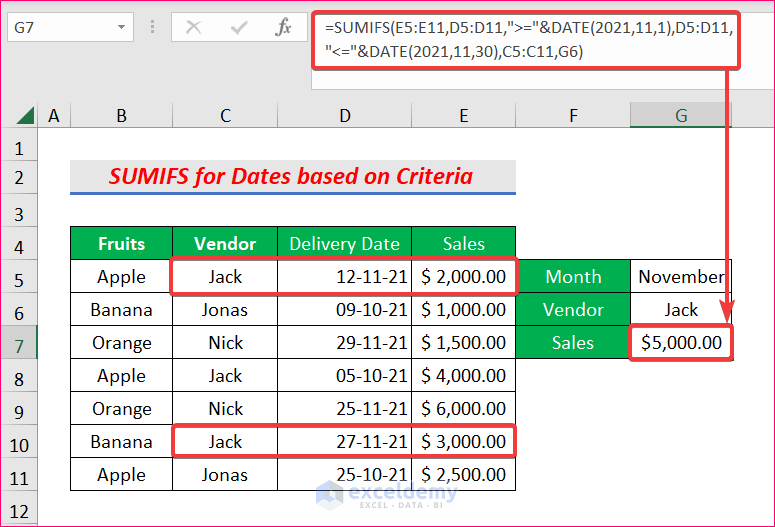Click the date cell '29-11-21'
This screenshot has width=775, height=527.
coord(344,342)
